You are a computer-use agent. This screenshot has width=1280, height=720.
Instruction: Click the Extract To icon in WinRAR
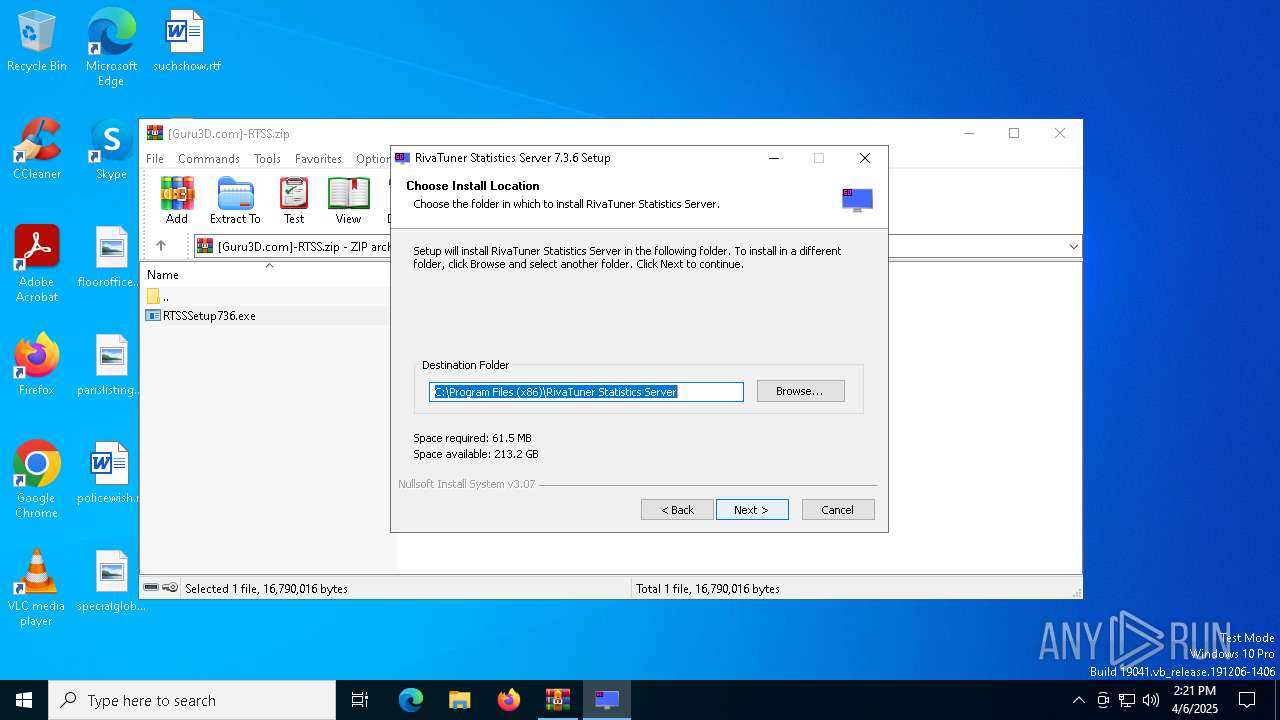[x=235, y=200]
